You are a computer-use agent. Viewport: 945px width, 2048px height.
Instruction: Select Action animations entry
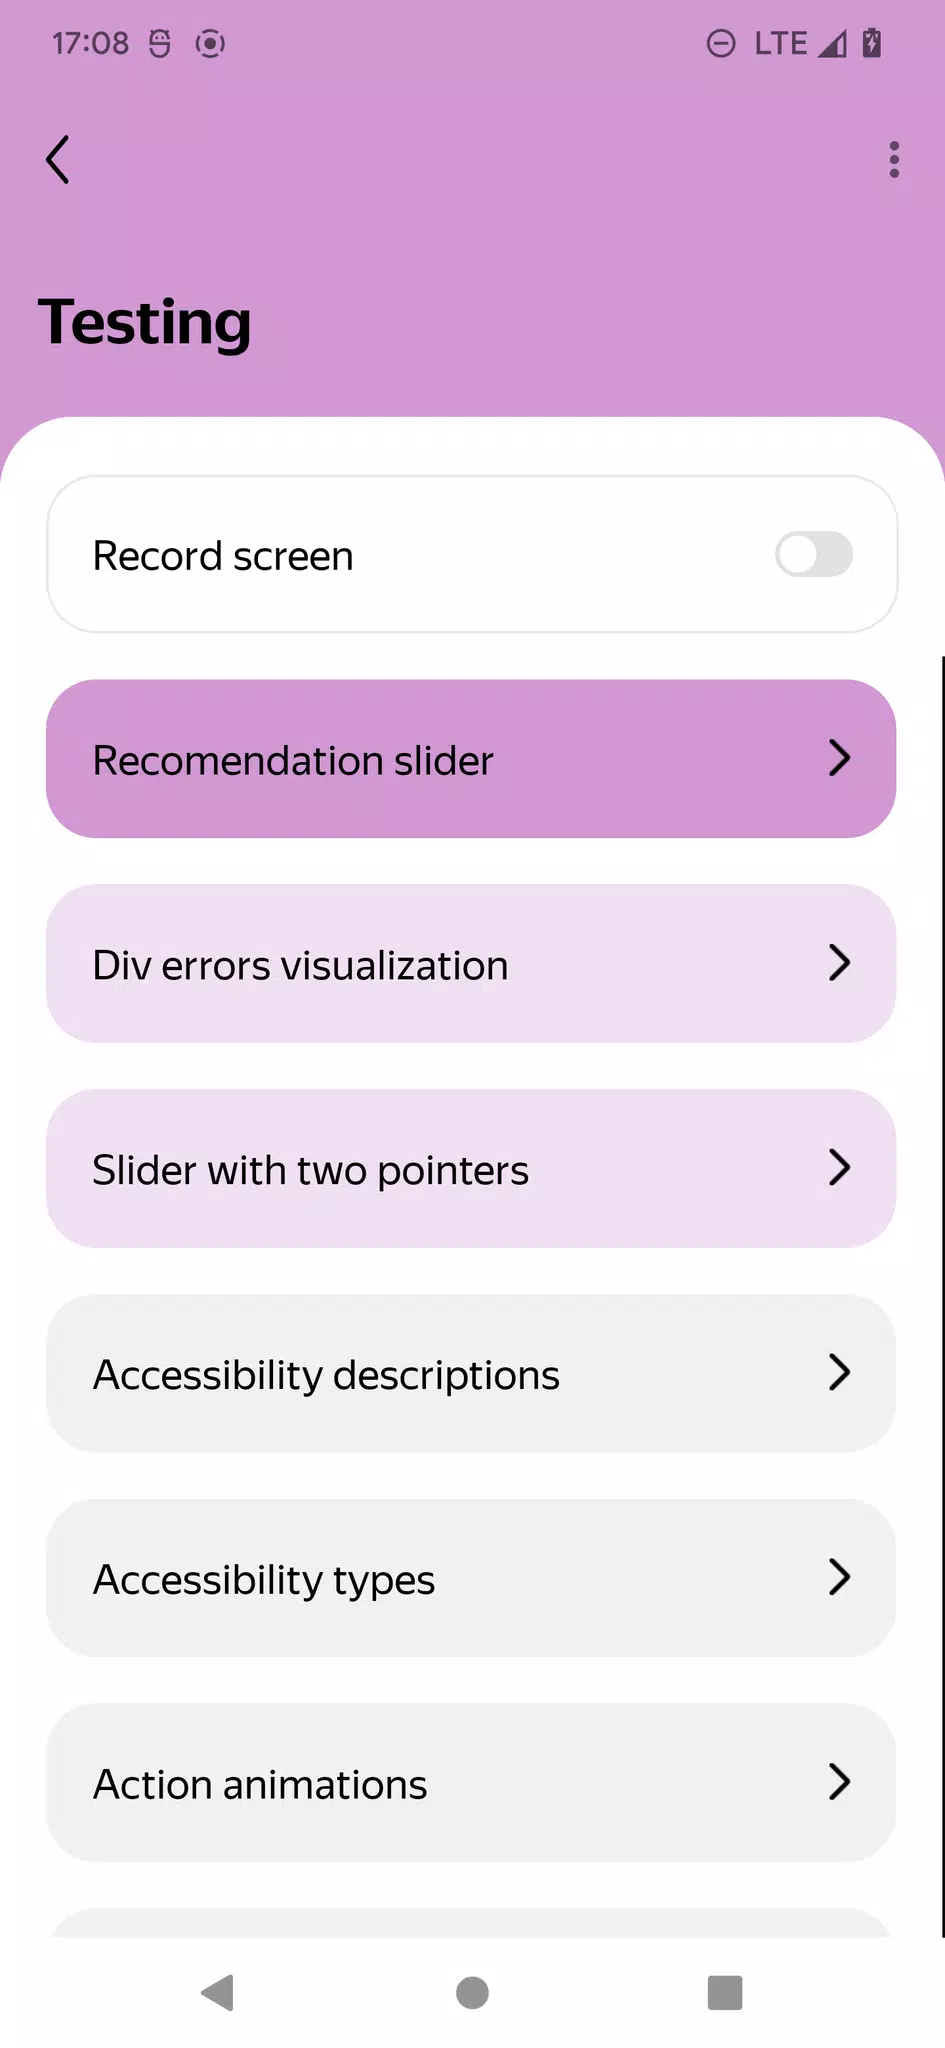[x=470, y=1783]
